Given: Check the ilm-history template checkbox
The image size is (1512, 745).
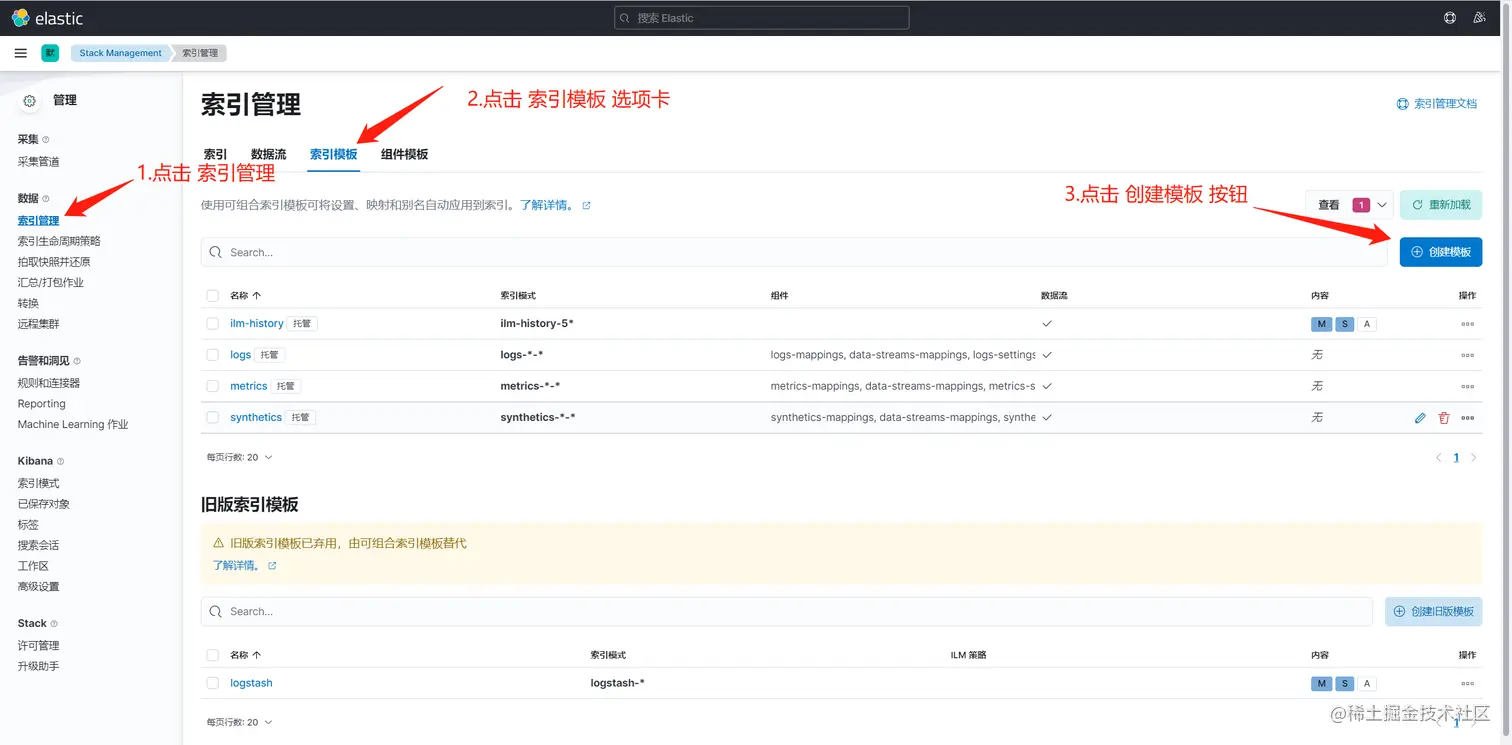Looking at the screenshot, I should click(212, 324).
